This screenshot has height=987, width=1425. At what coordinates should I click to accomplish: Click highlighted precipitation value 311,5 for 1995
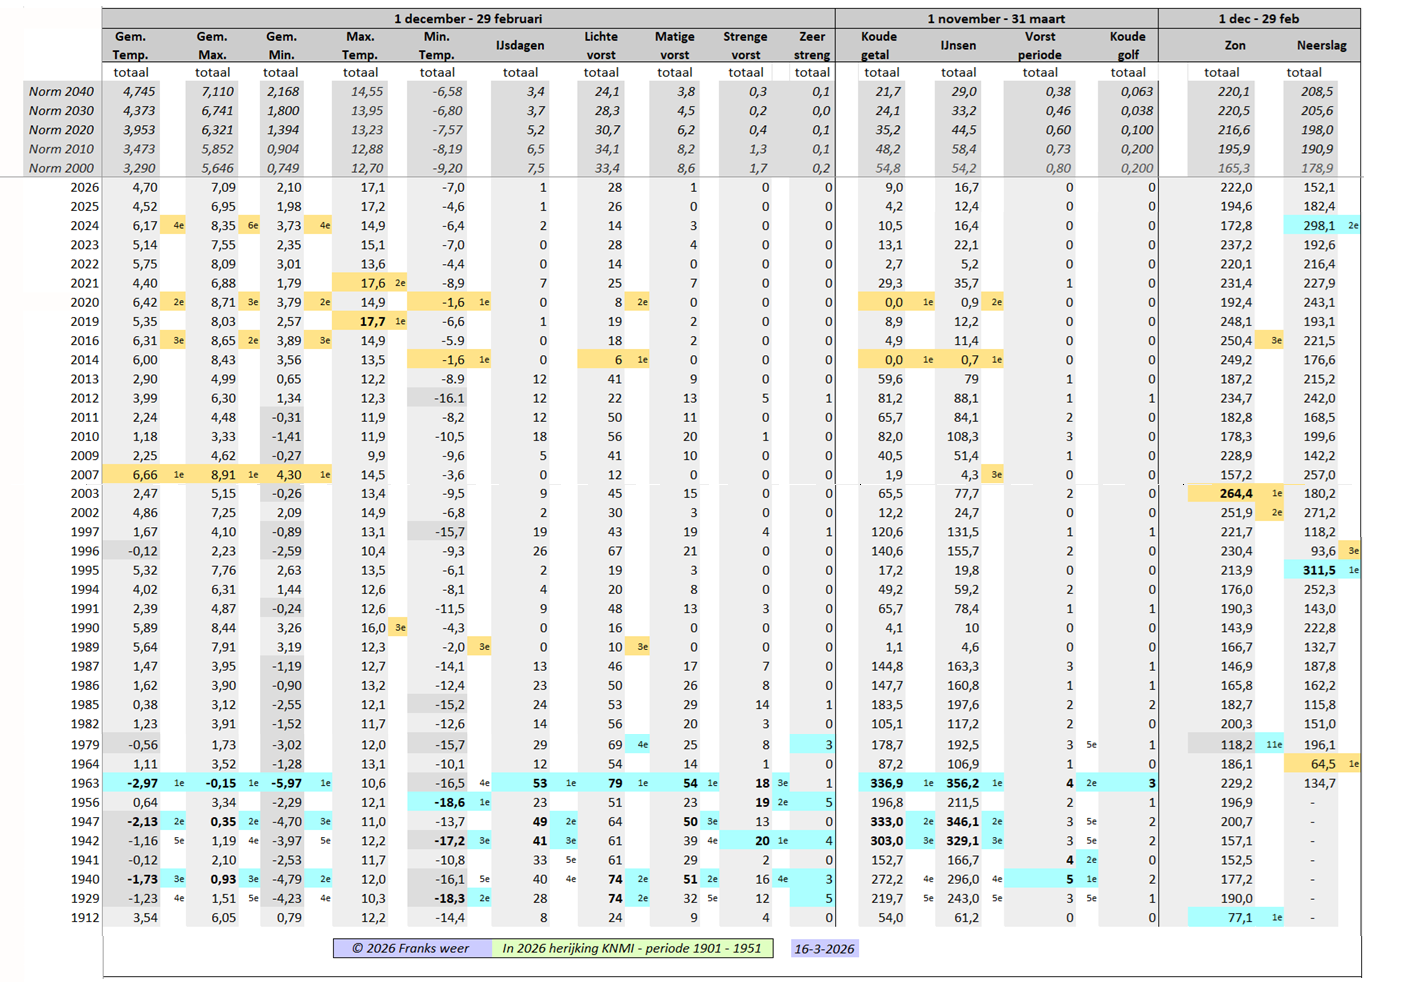pos(1318,571)
